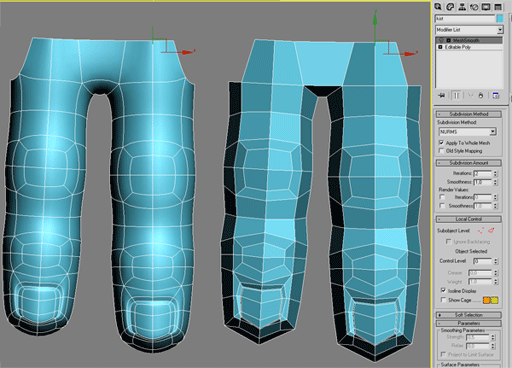Click the Strength spinner arrows

[493, 337]
